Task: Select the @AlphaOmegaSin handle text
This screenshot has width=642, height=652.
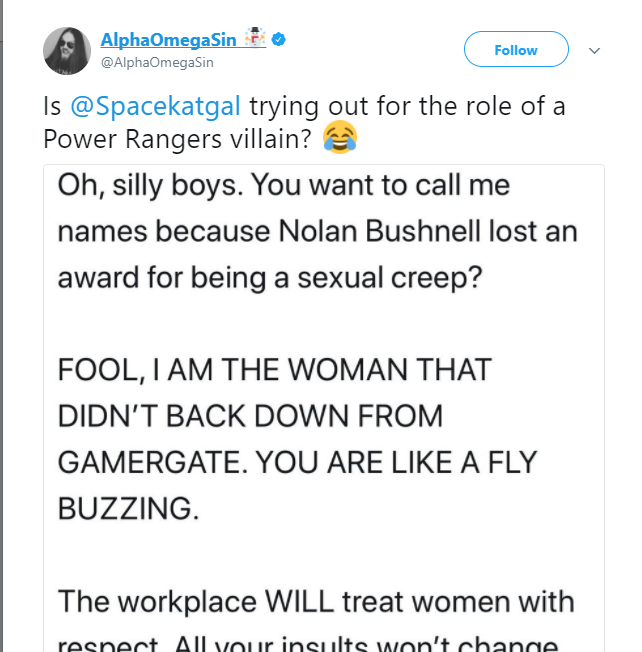Action: click(157, 62)
